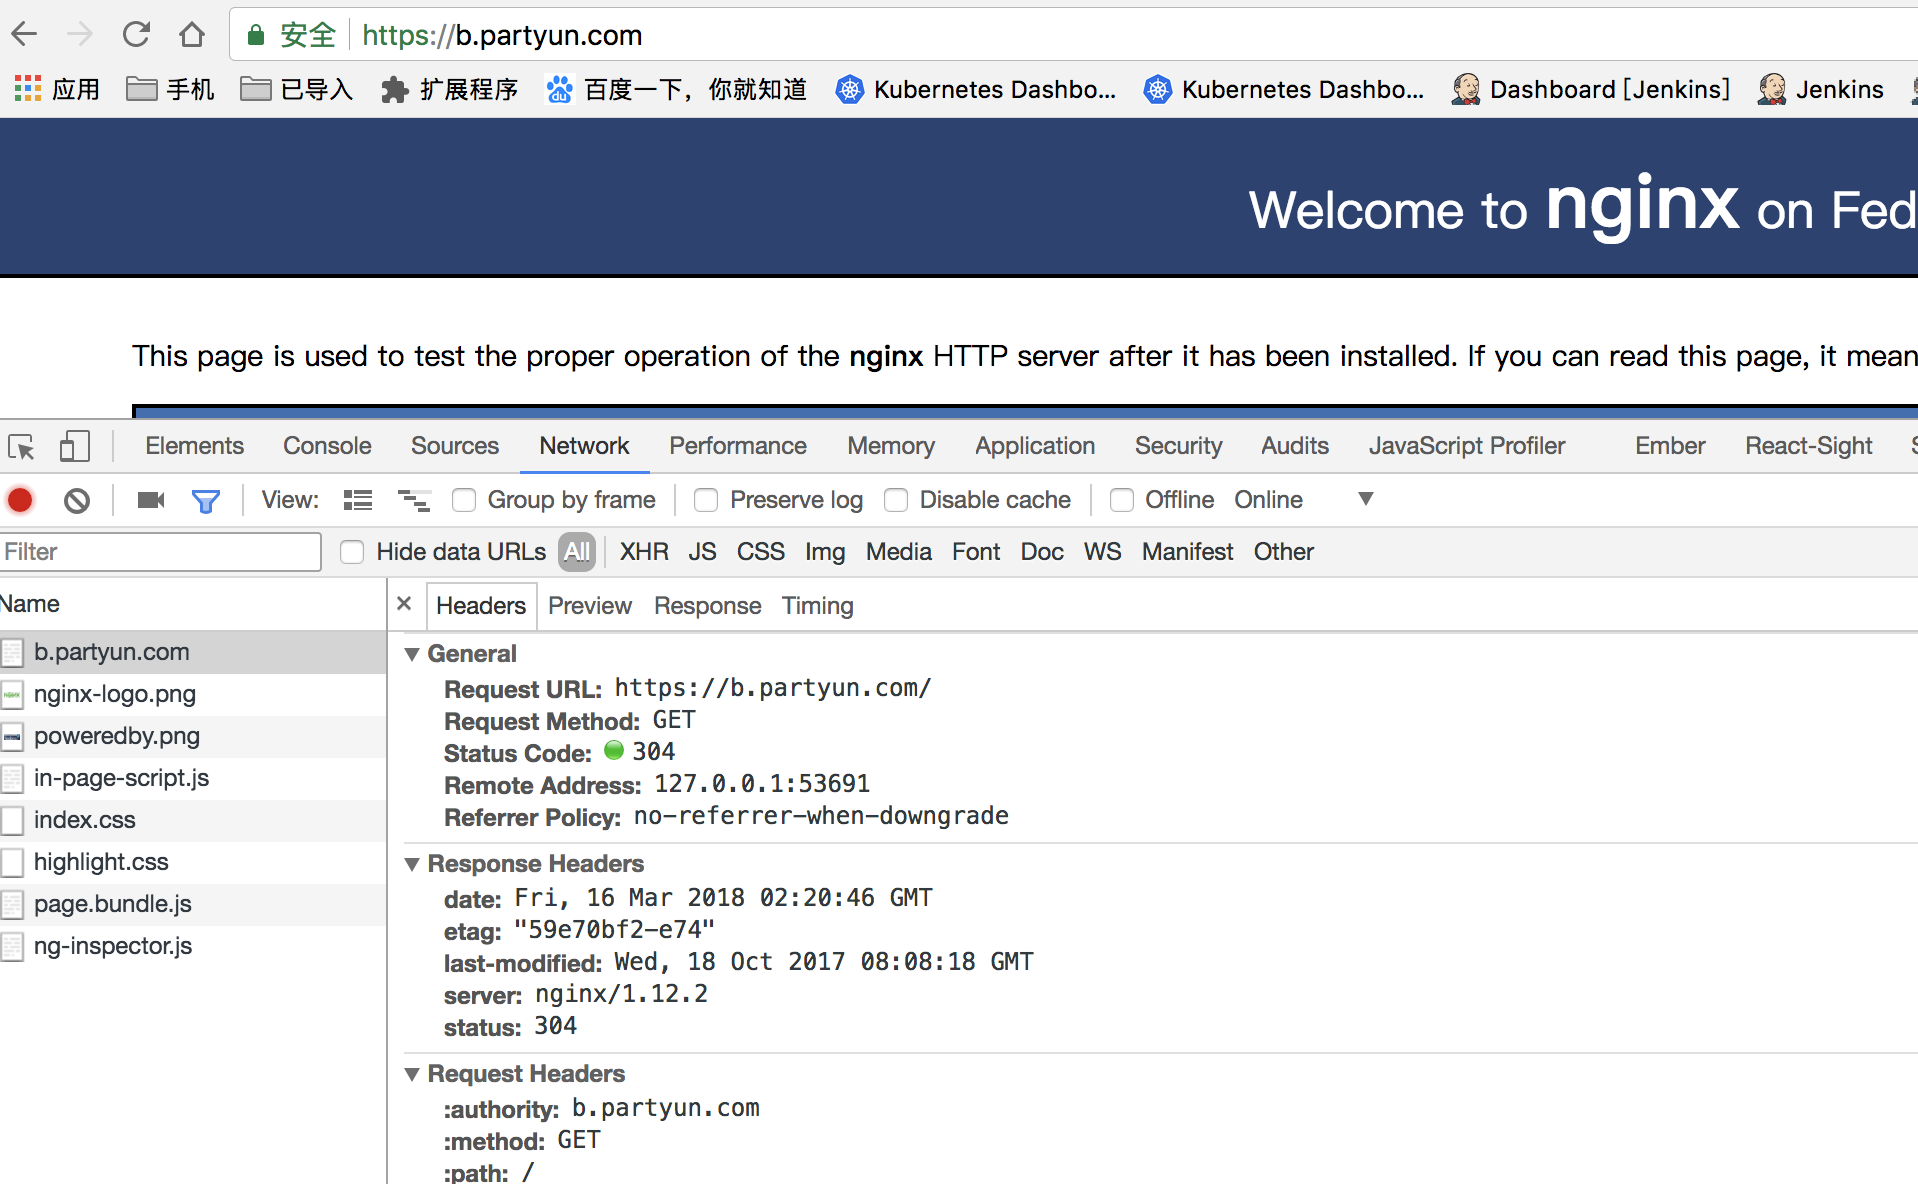
Task: Close the request details pane
Action: 404,604
